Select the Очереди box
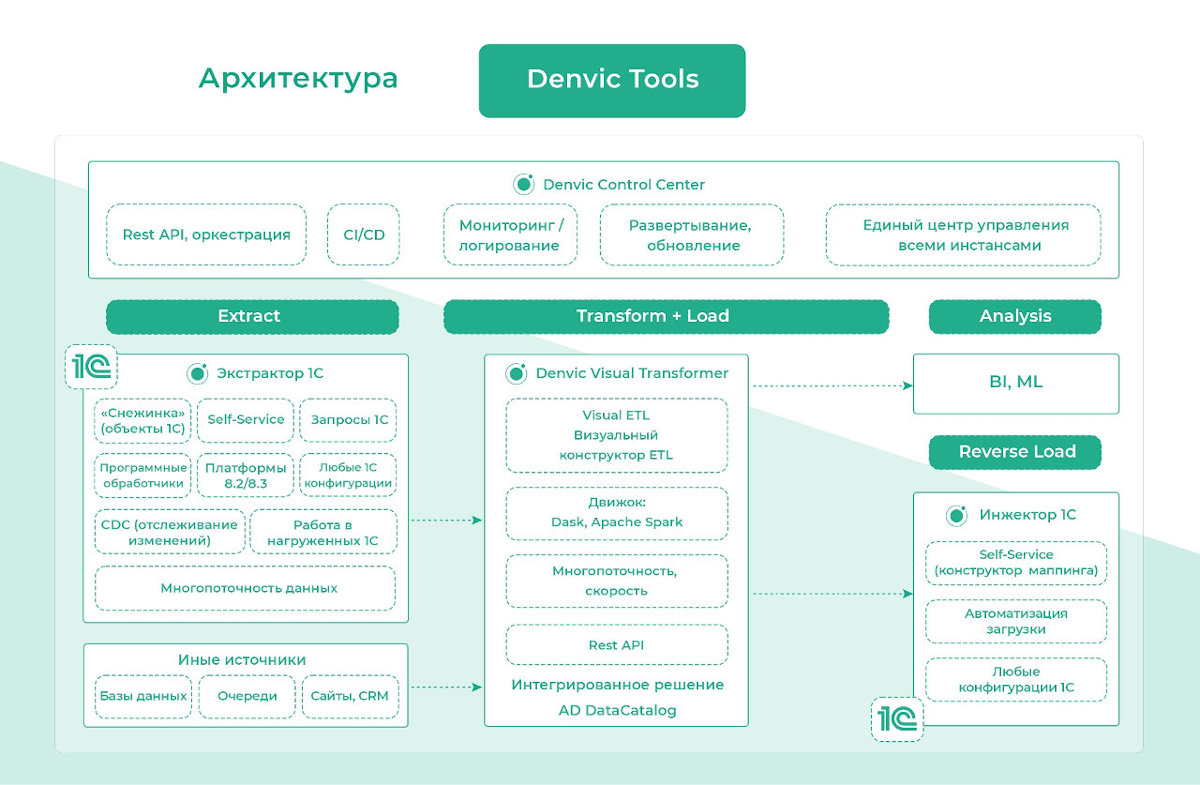 click(247, 696)
